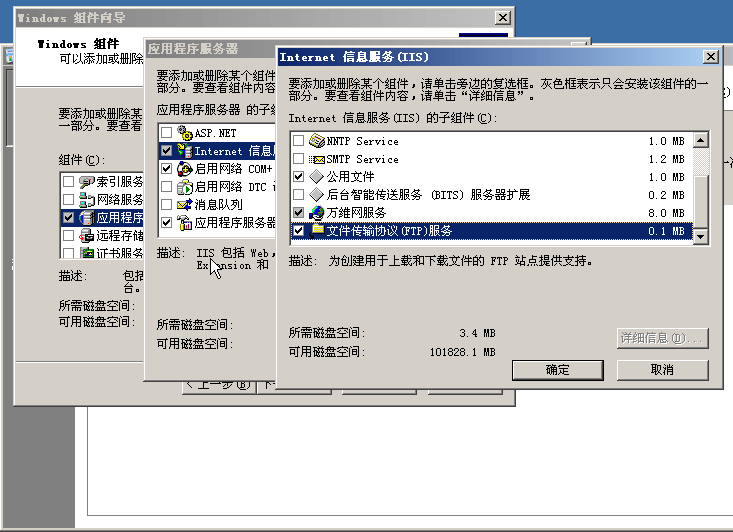Uncheck the 启用网络 COM+ checkbox
The height and width of the screenshot is (532, 733).
[166, 169]
